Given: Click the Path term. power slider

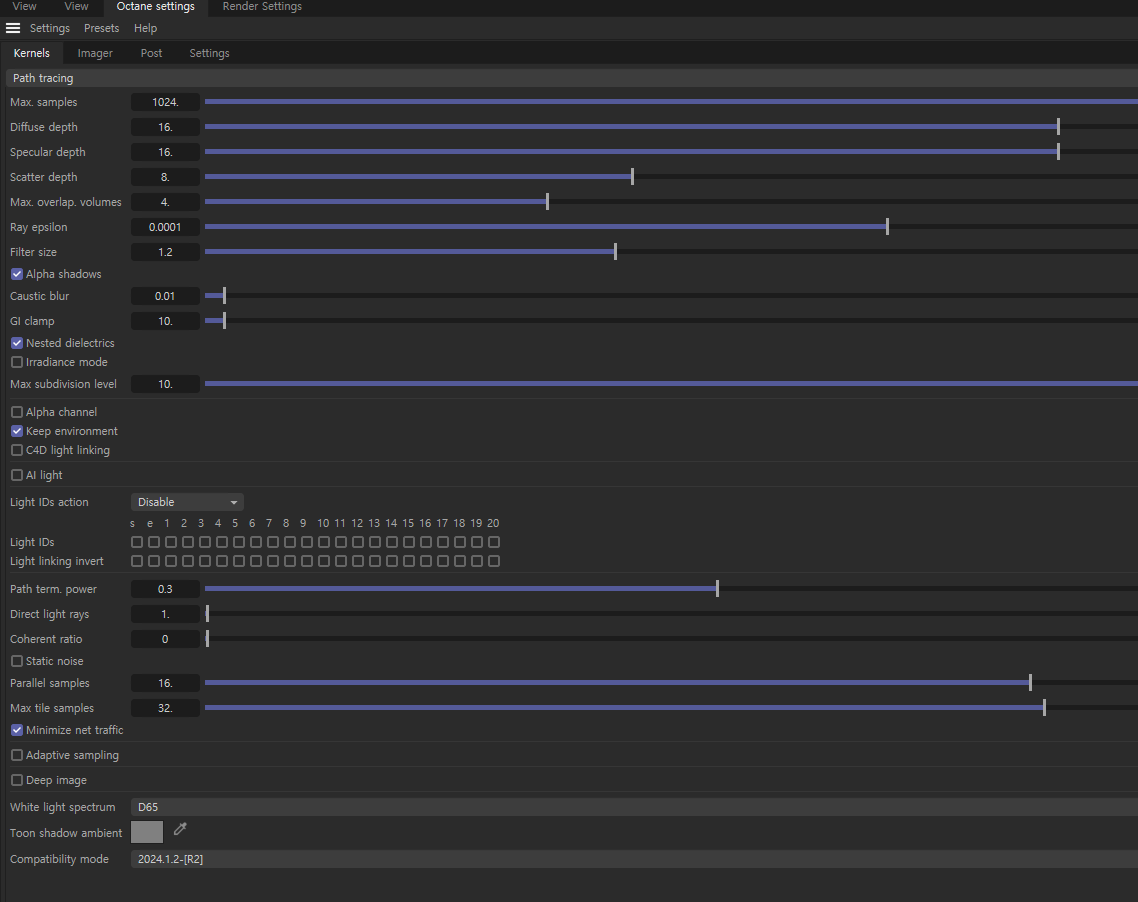Looking at the screenshot, I should (671, 589).
